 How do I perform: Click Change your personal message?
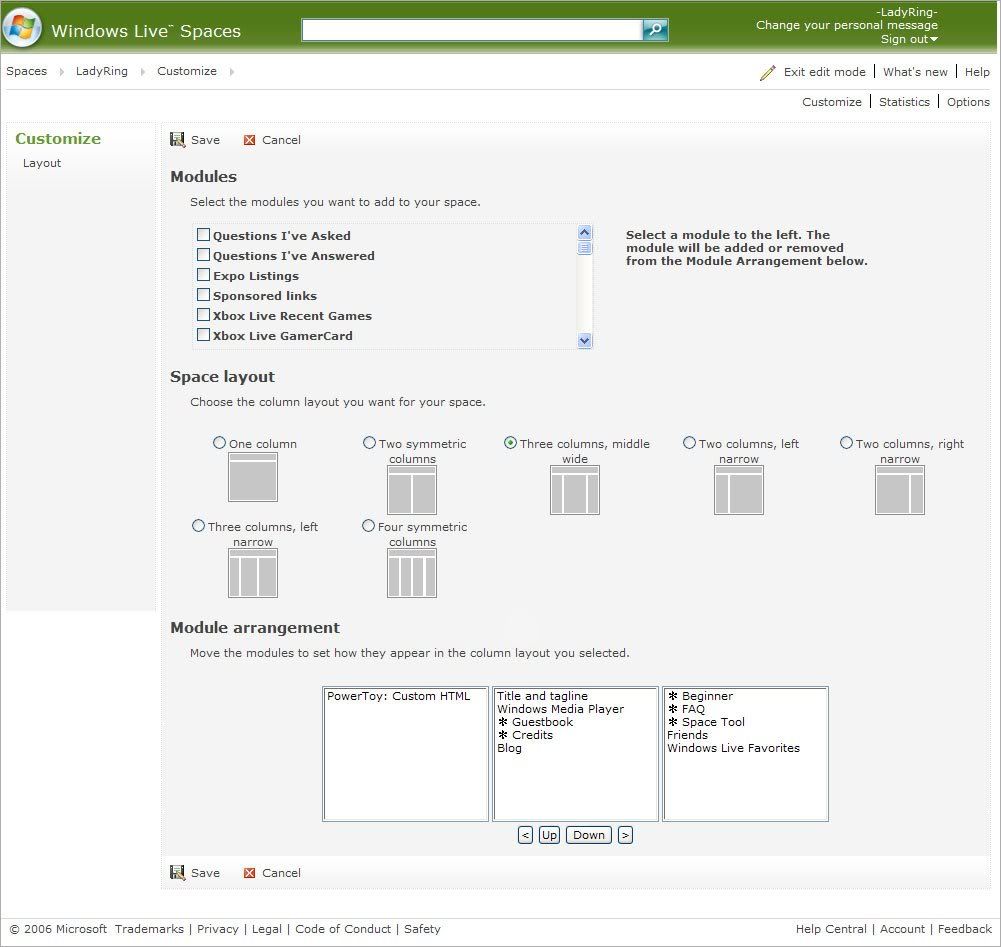tap(847, 25)
